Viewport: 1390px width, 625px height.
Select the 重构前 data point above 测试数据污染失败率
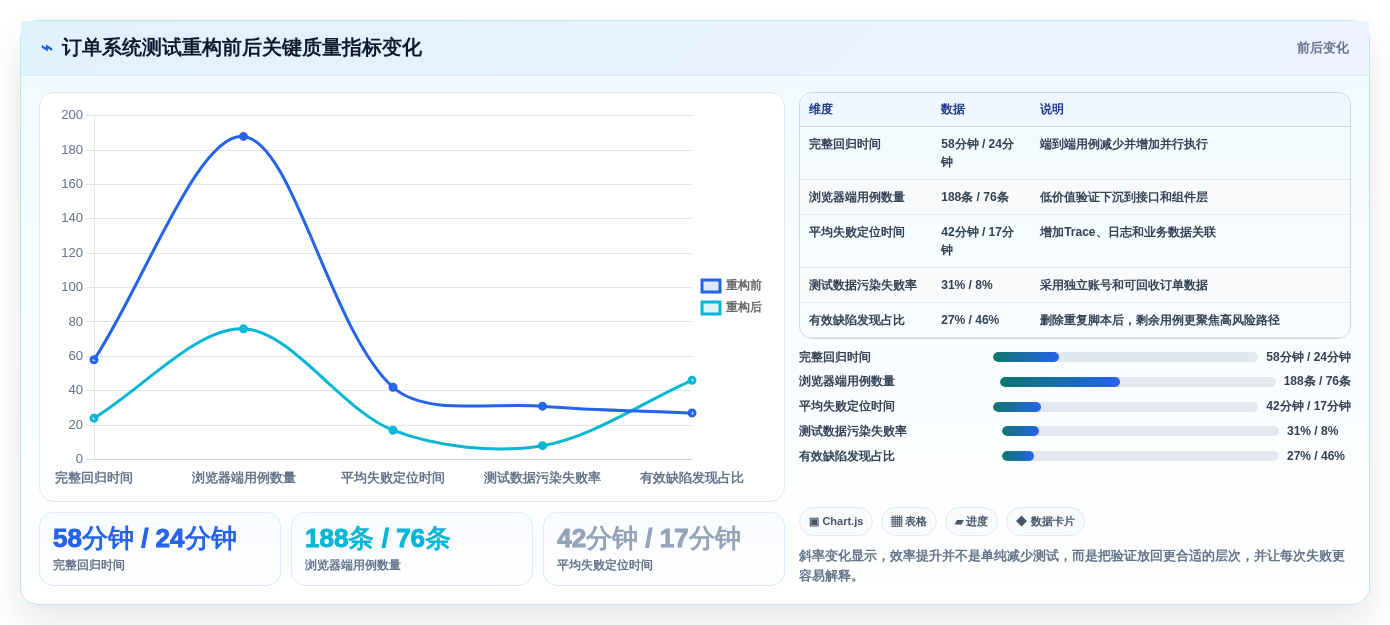[542, 406]
